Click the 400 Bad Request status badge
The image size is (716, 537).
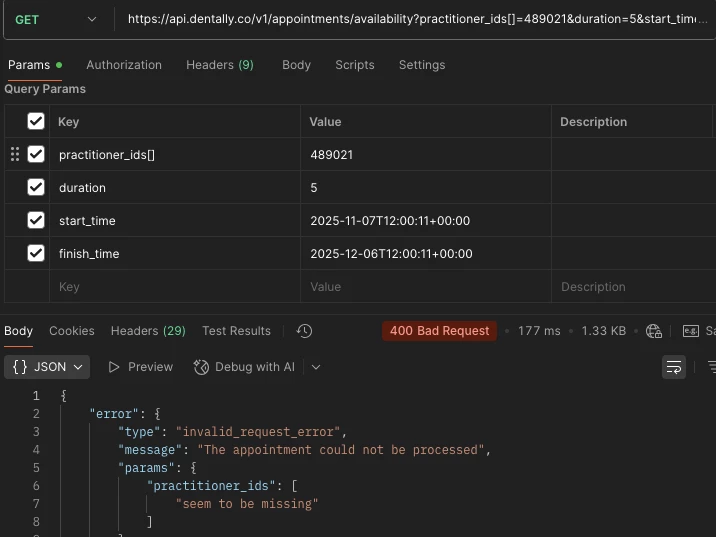439,331
